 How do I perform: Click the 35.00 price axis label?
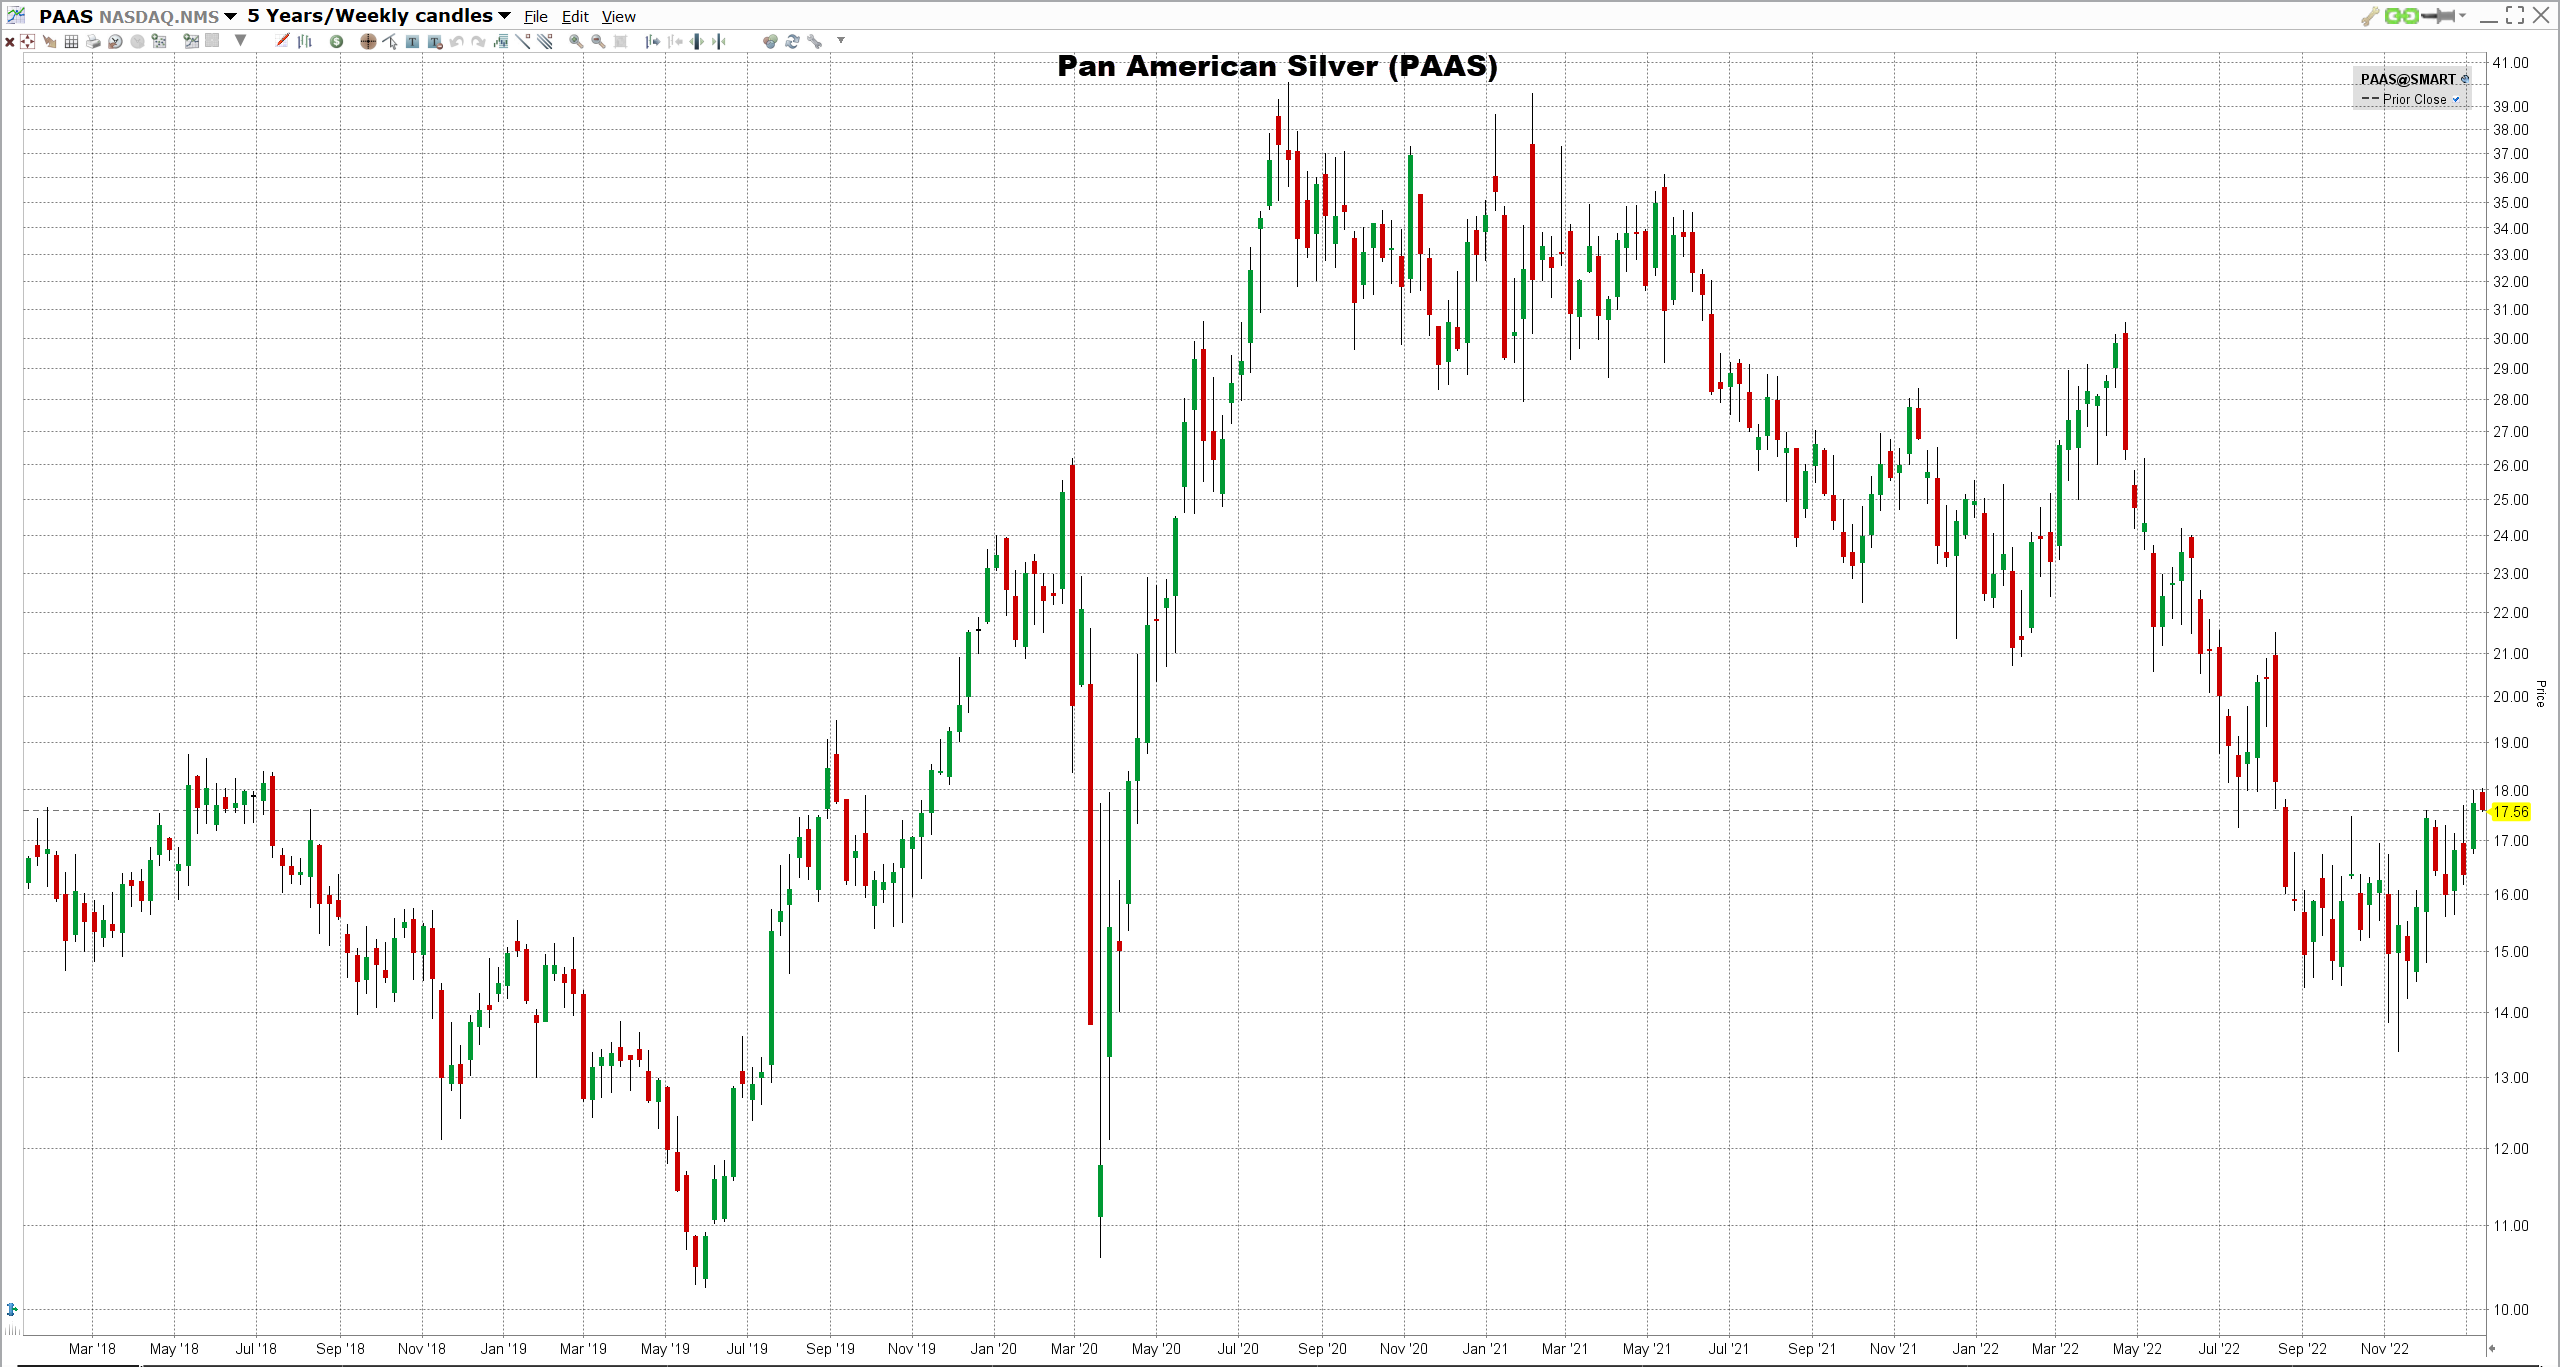(x=2510, y=203)
